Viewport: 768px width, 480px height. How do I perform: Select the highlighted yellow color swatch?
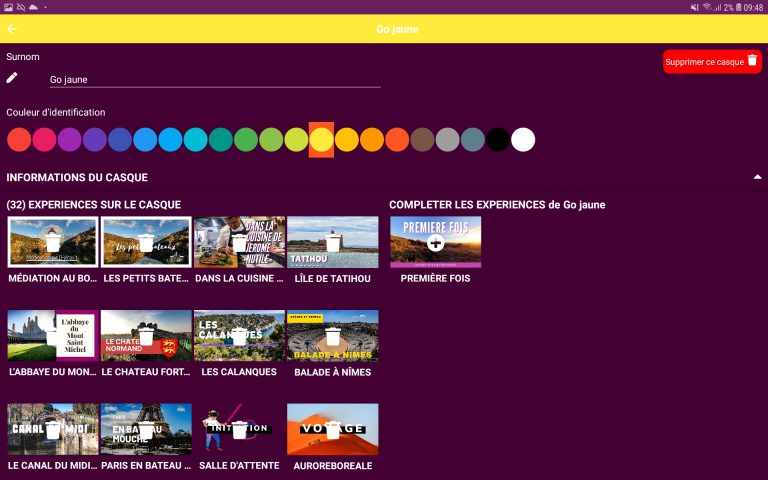(321, 140)
